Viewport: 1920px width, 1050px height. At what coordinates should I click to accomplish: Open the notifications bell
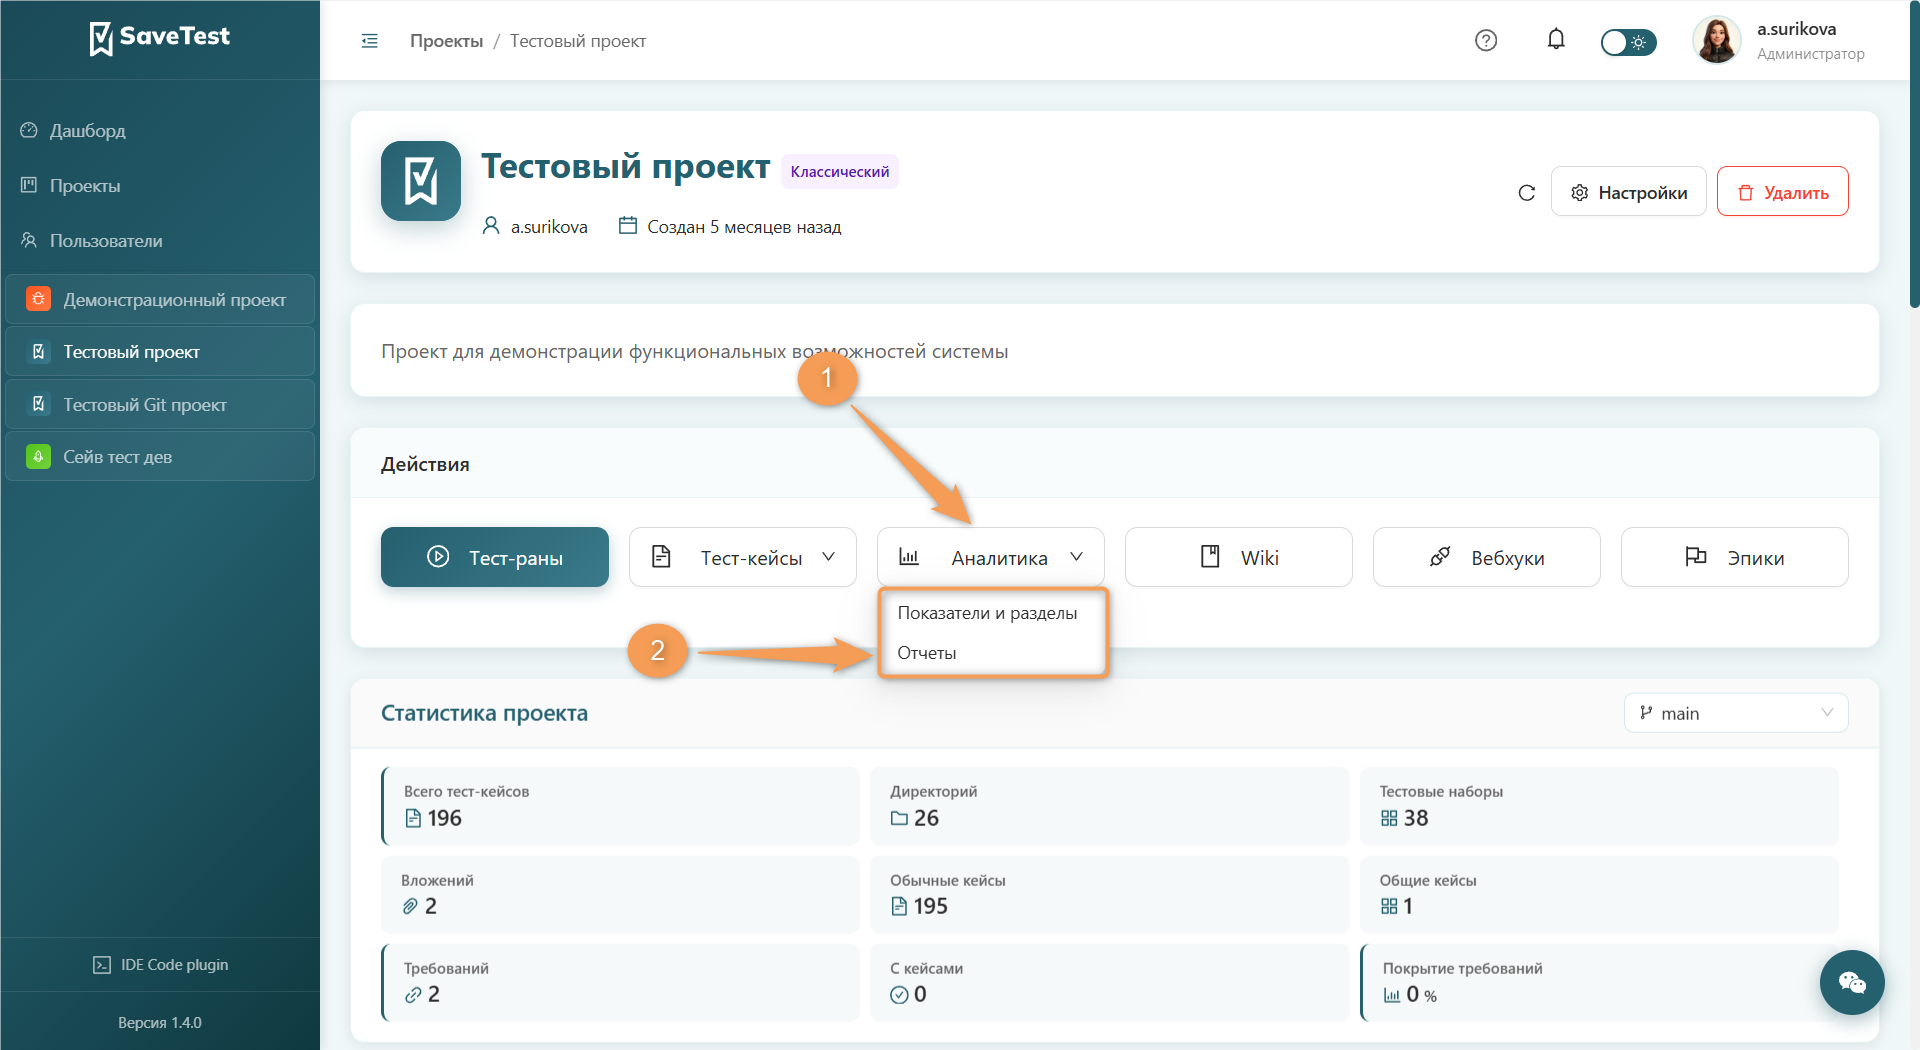pyautogui.click(x=1556, y=40)
